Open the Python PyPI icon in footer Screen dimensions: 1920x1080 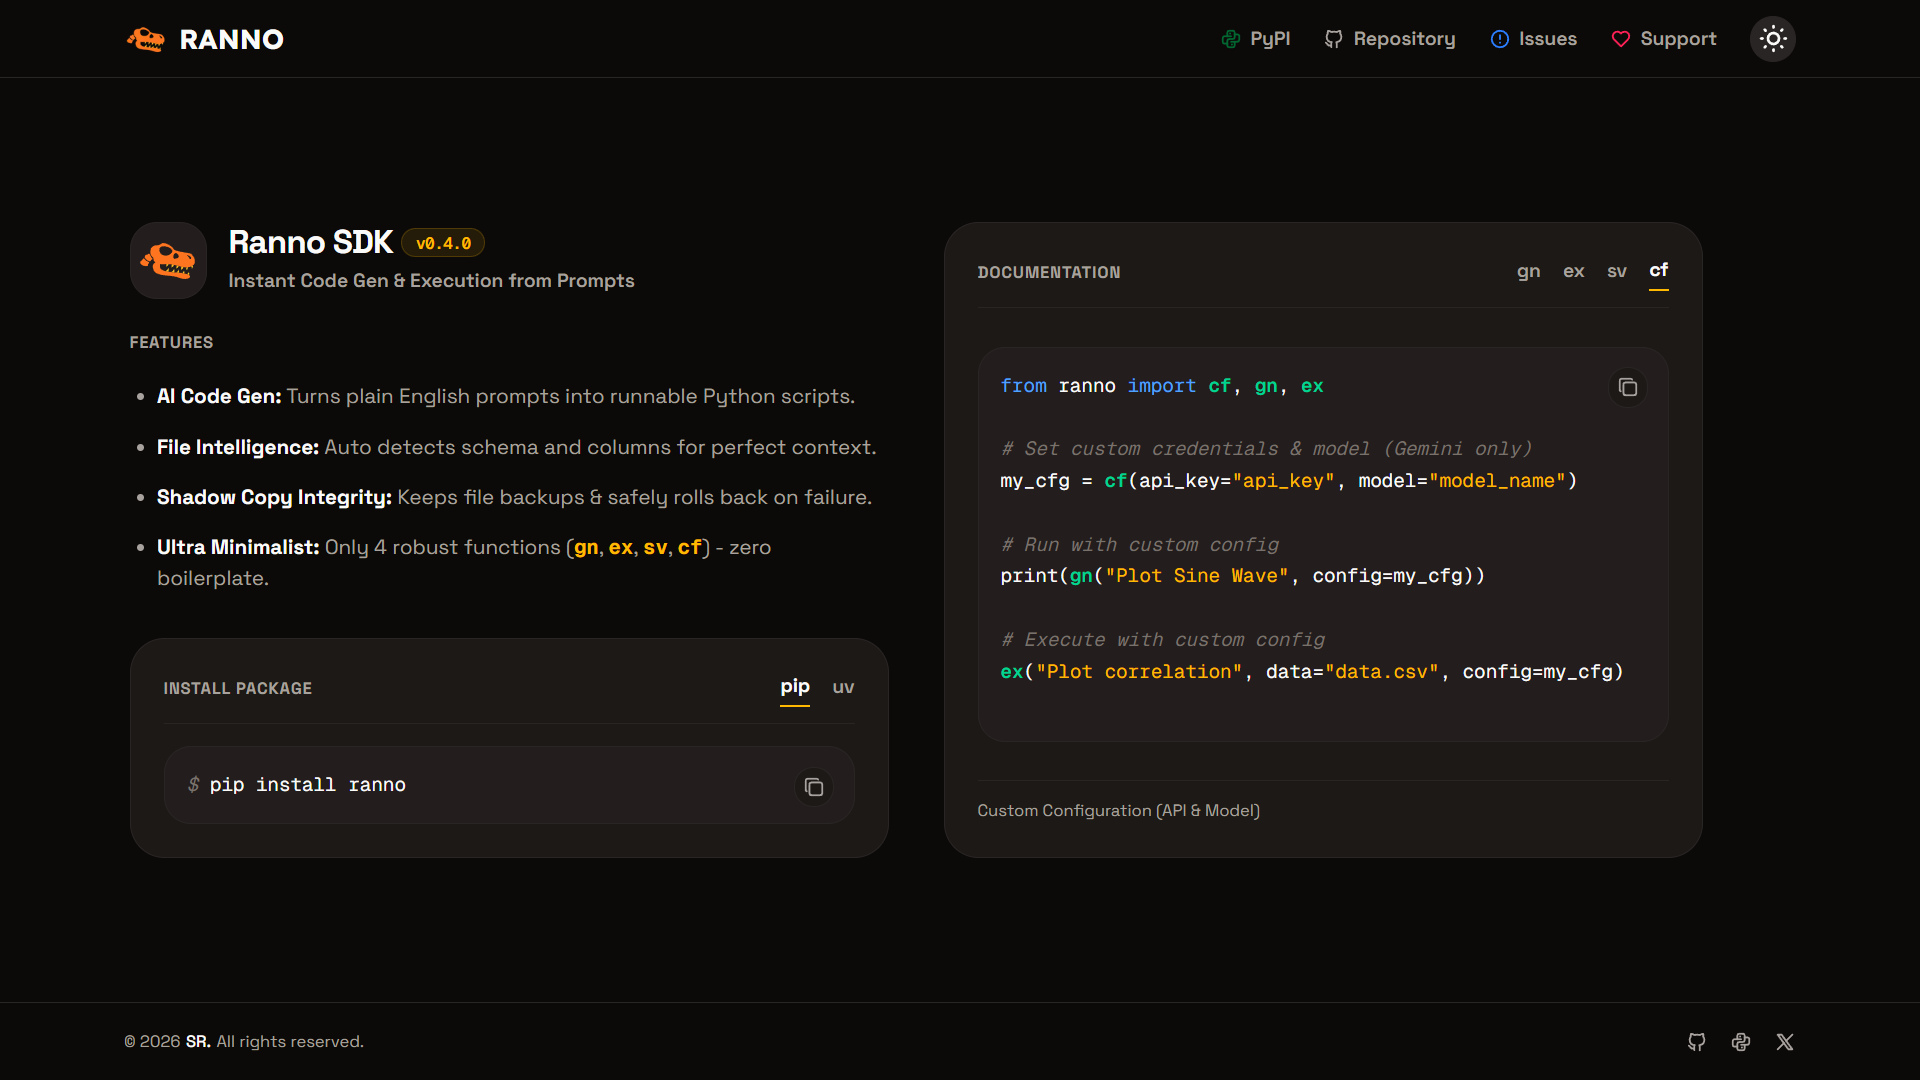tap(1741, 1042)
